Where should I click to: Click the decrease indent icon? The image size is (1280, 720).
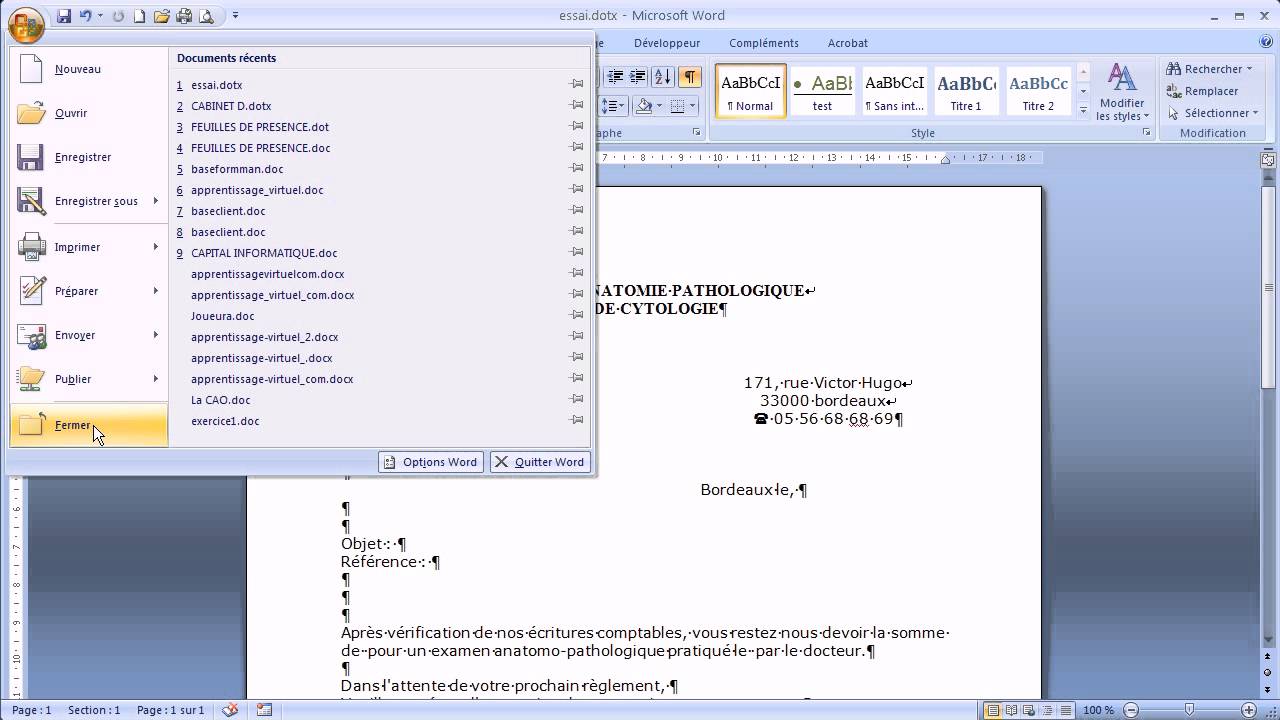(615, 77)
